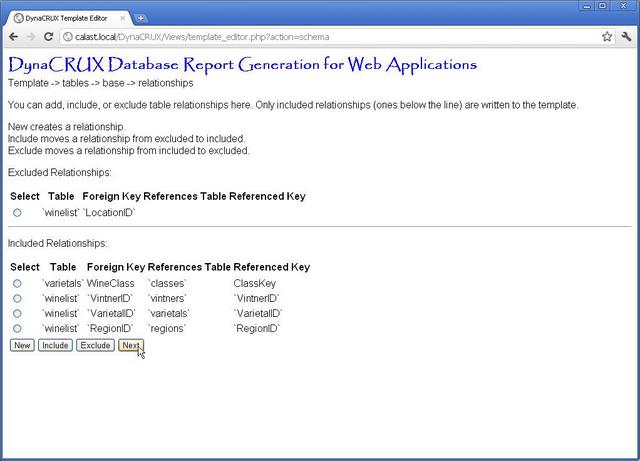Click the 'regions' referenced table cell
Screen dimensions: 640x461
tap(167, 329)
